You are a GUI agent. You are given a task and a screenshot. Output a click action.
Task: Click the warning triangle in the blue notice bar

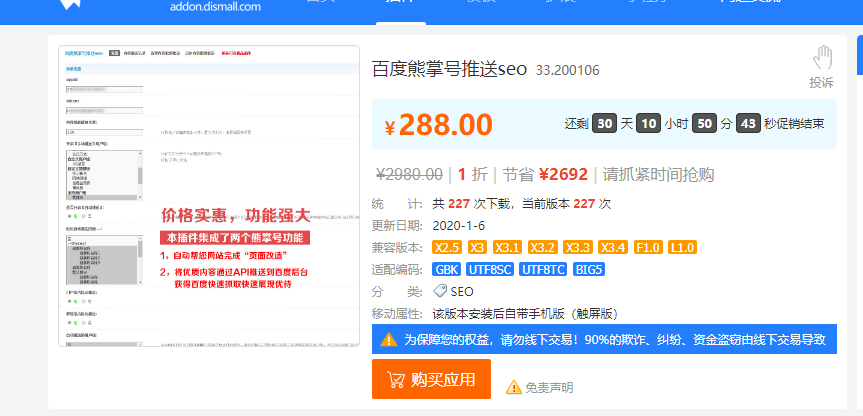tap(389, 339)
